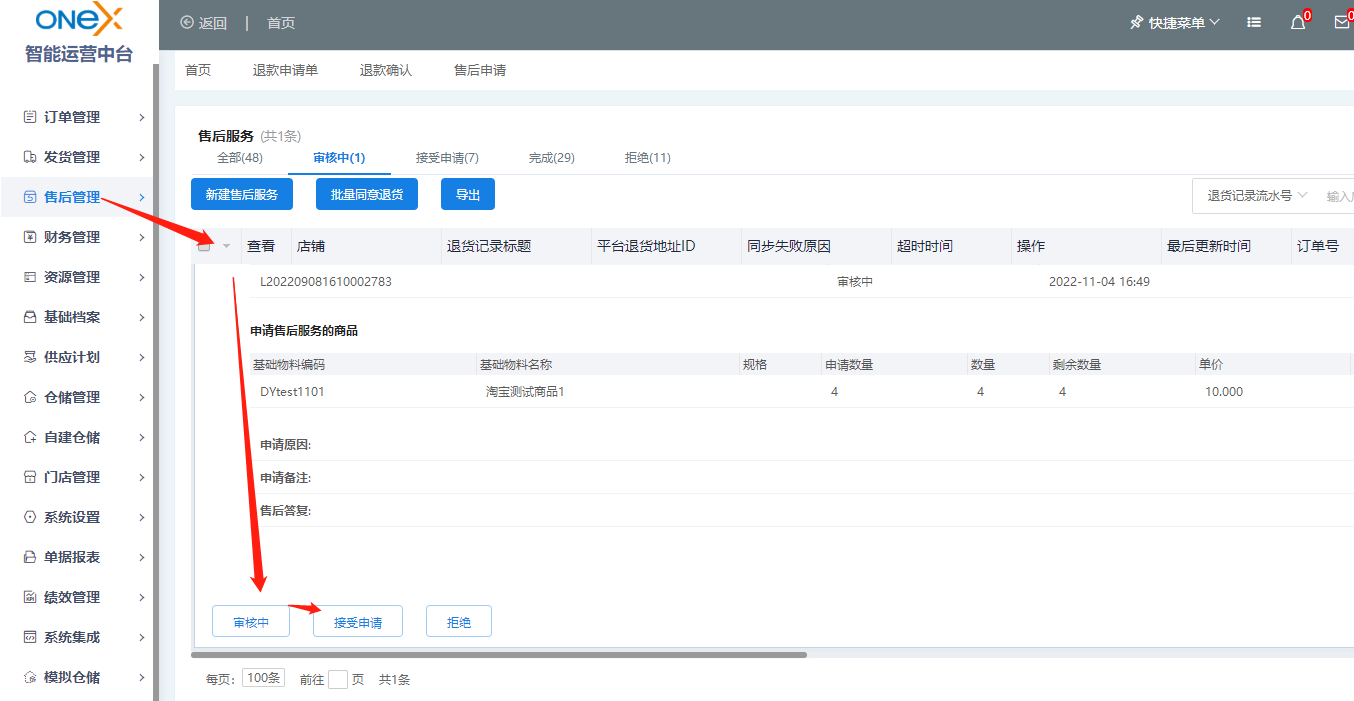Click the 新建售后服务 button
The height and width of the screenshot is (701, 1354).
pyautogui.click(x=242, y=195)
